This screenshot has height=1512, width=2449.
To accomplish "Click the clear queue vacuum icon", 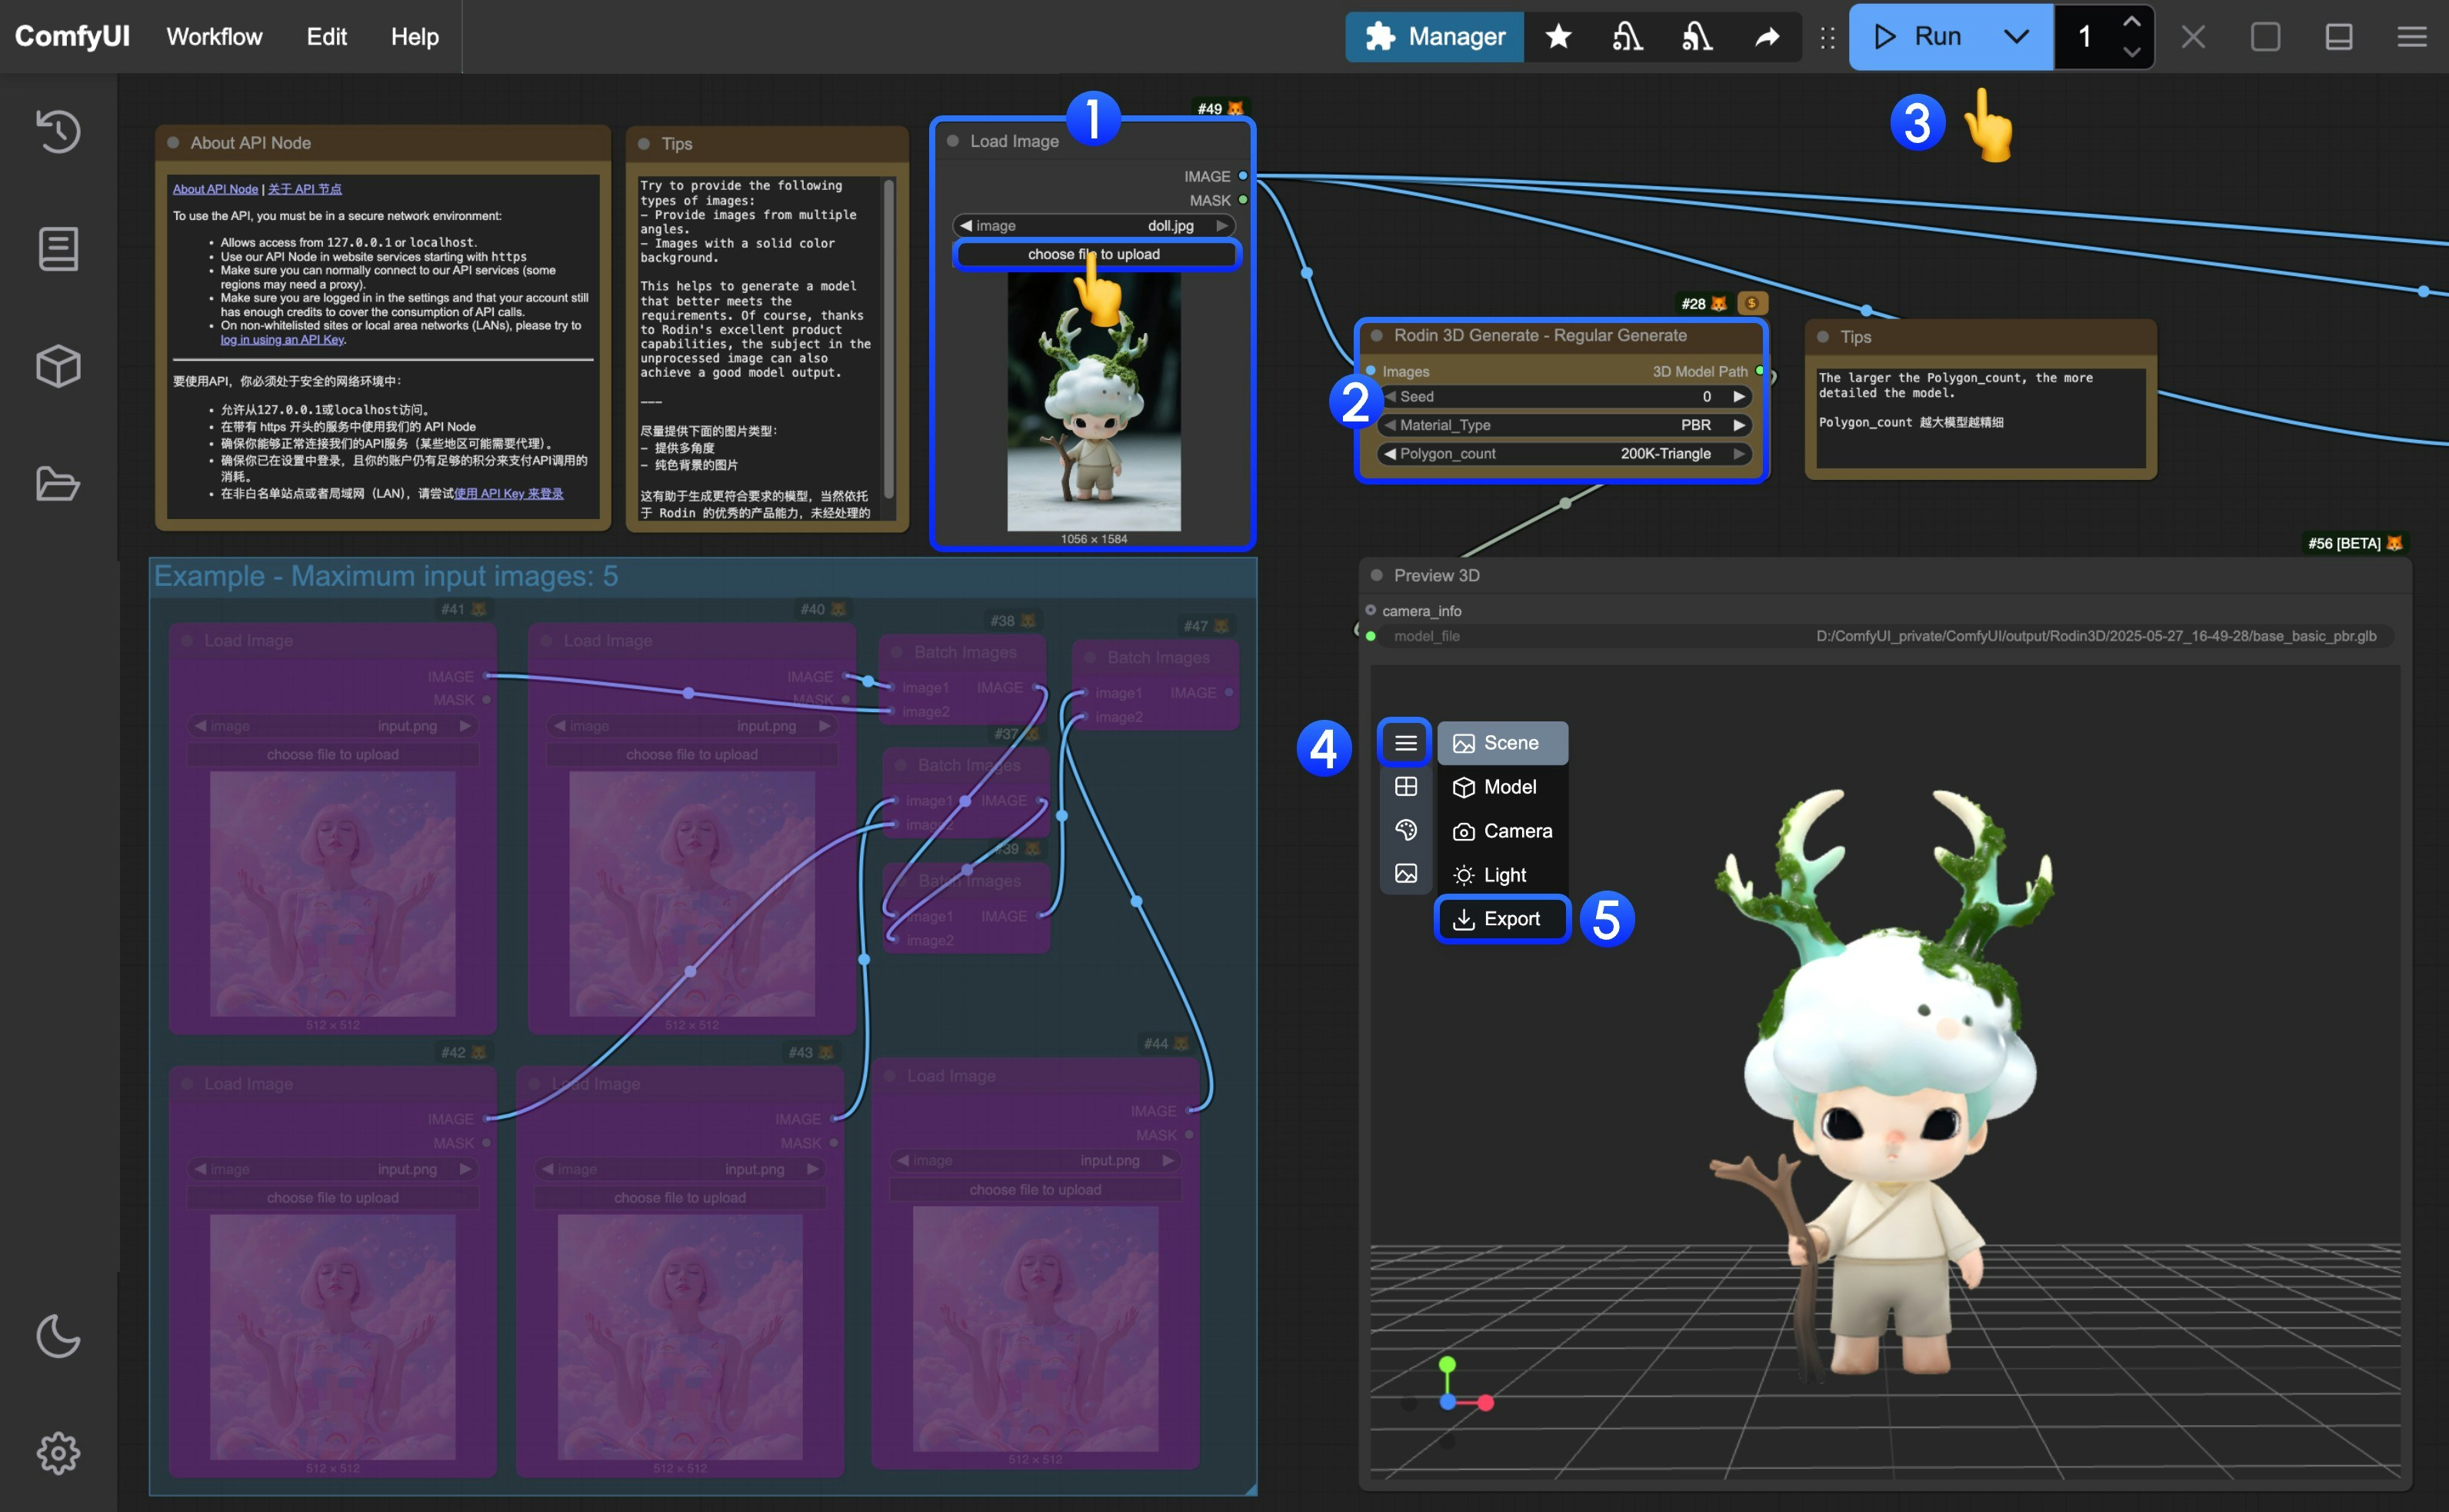I will [1697, 37].
